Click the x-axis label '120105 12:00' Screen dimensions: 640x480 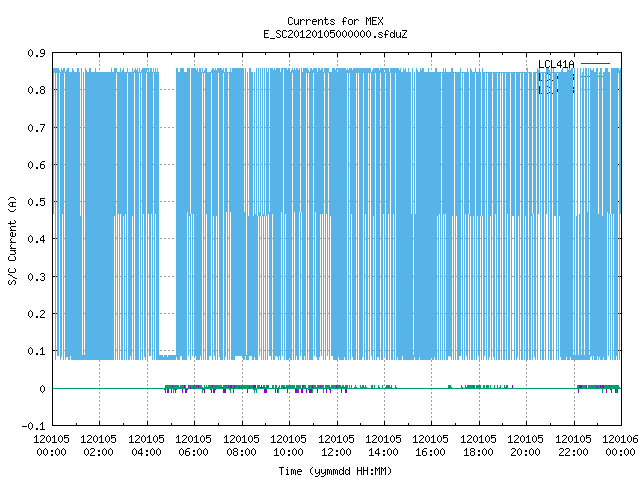[x=336, y=446]
